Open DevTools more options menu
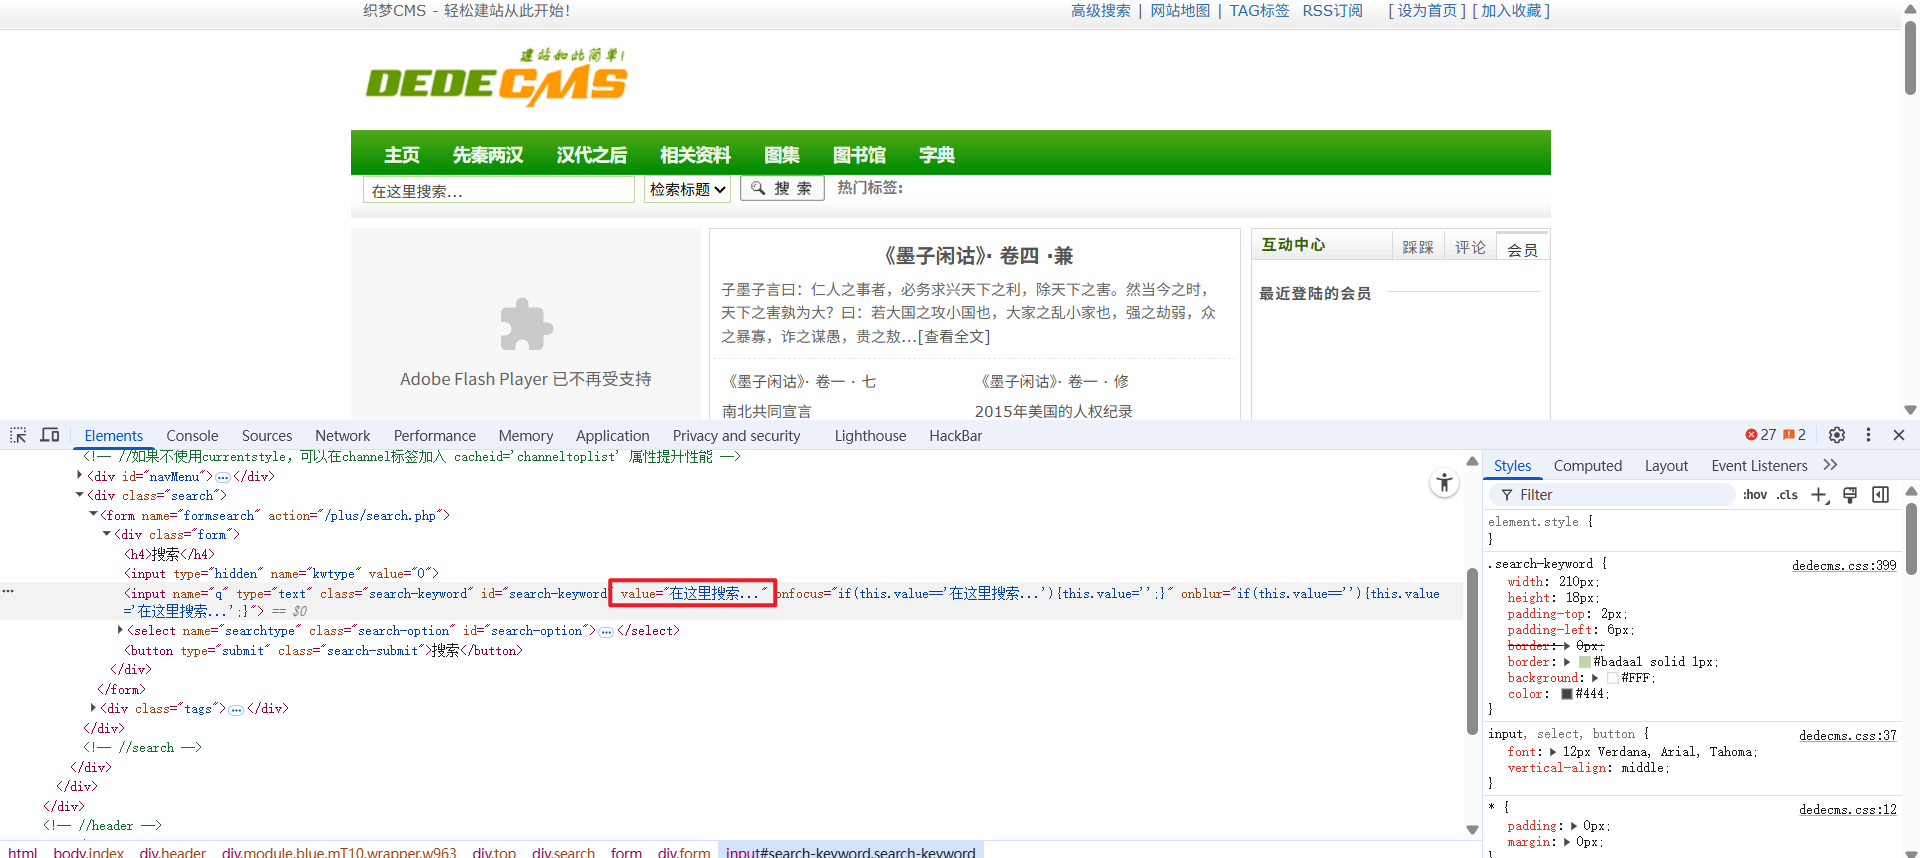 tap(1868, 435)
